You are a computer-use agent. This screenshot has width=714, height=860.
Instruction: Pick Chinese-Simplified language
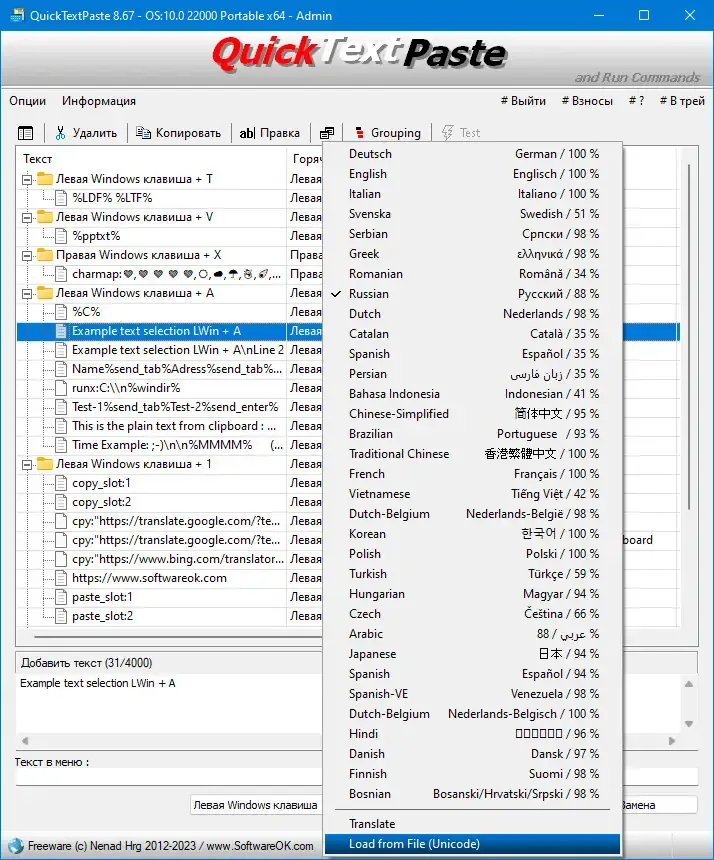coord(473,414)
